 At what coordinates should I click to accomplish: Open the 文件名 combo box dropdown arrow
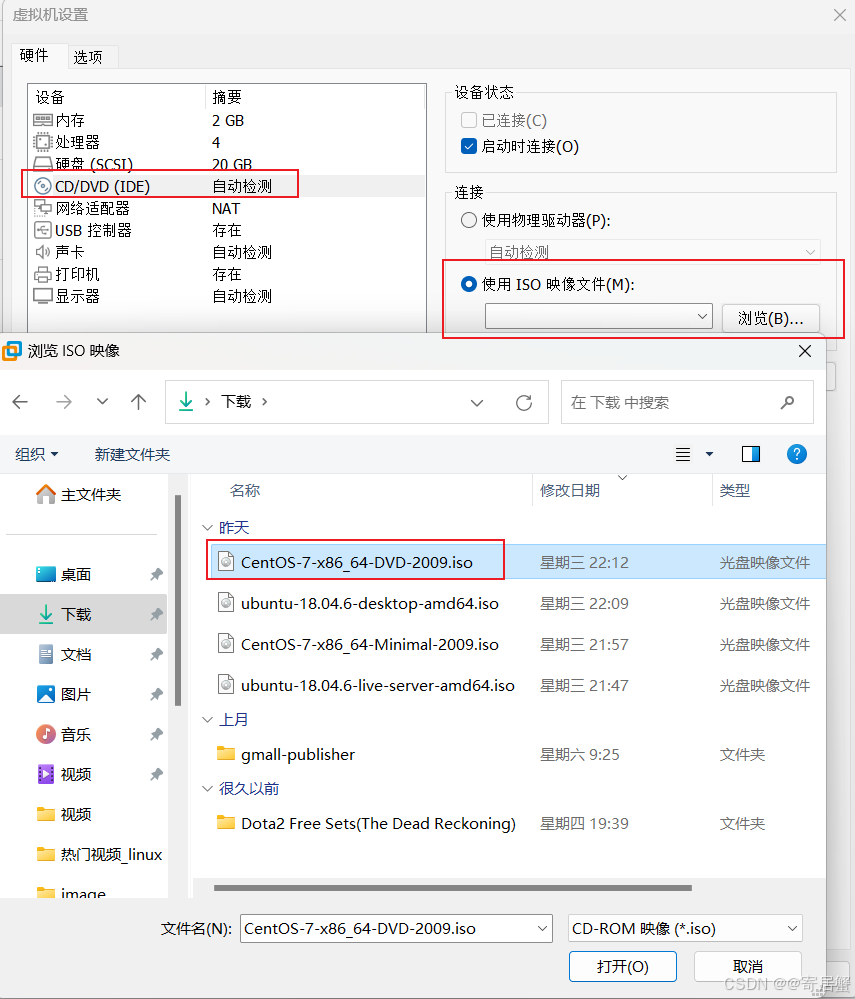pyautogui.click(x=542, y=928)
